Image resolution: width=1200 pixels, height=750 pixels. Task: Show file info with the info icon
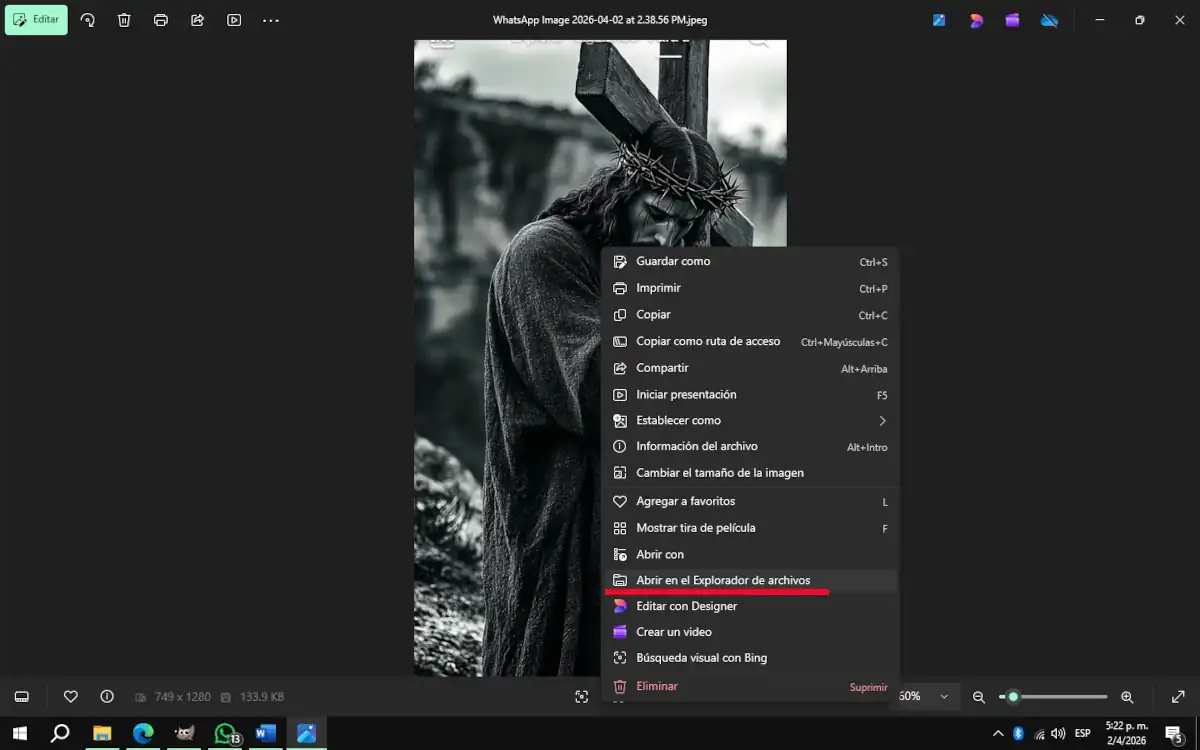pyautogui.click(x=106, y=696)
